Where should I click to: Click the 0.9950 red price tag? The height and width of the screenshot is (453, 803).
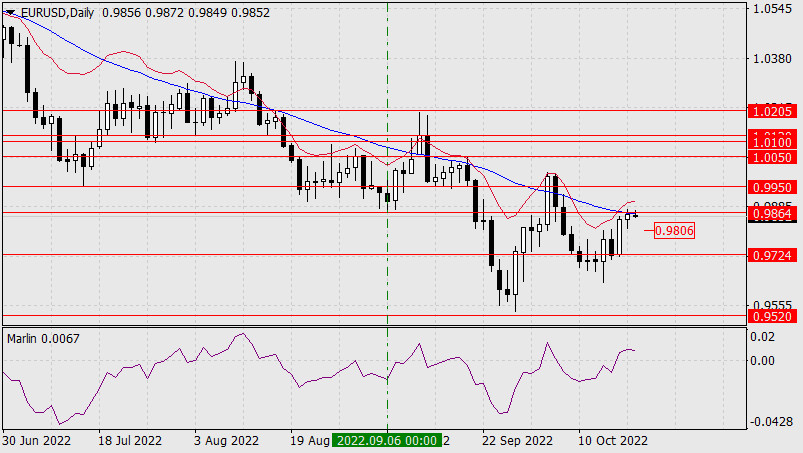click(774, 187)
